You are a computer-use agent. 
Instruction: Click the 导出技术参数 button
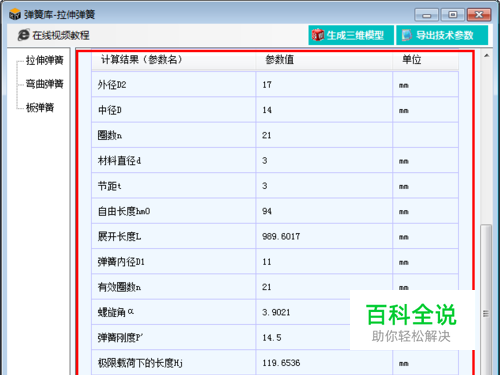tap(442, 35)
